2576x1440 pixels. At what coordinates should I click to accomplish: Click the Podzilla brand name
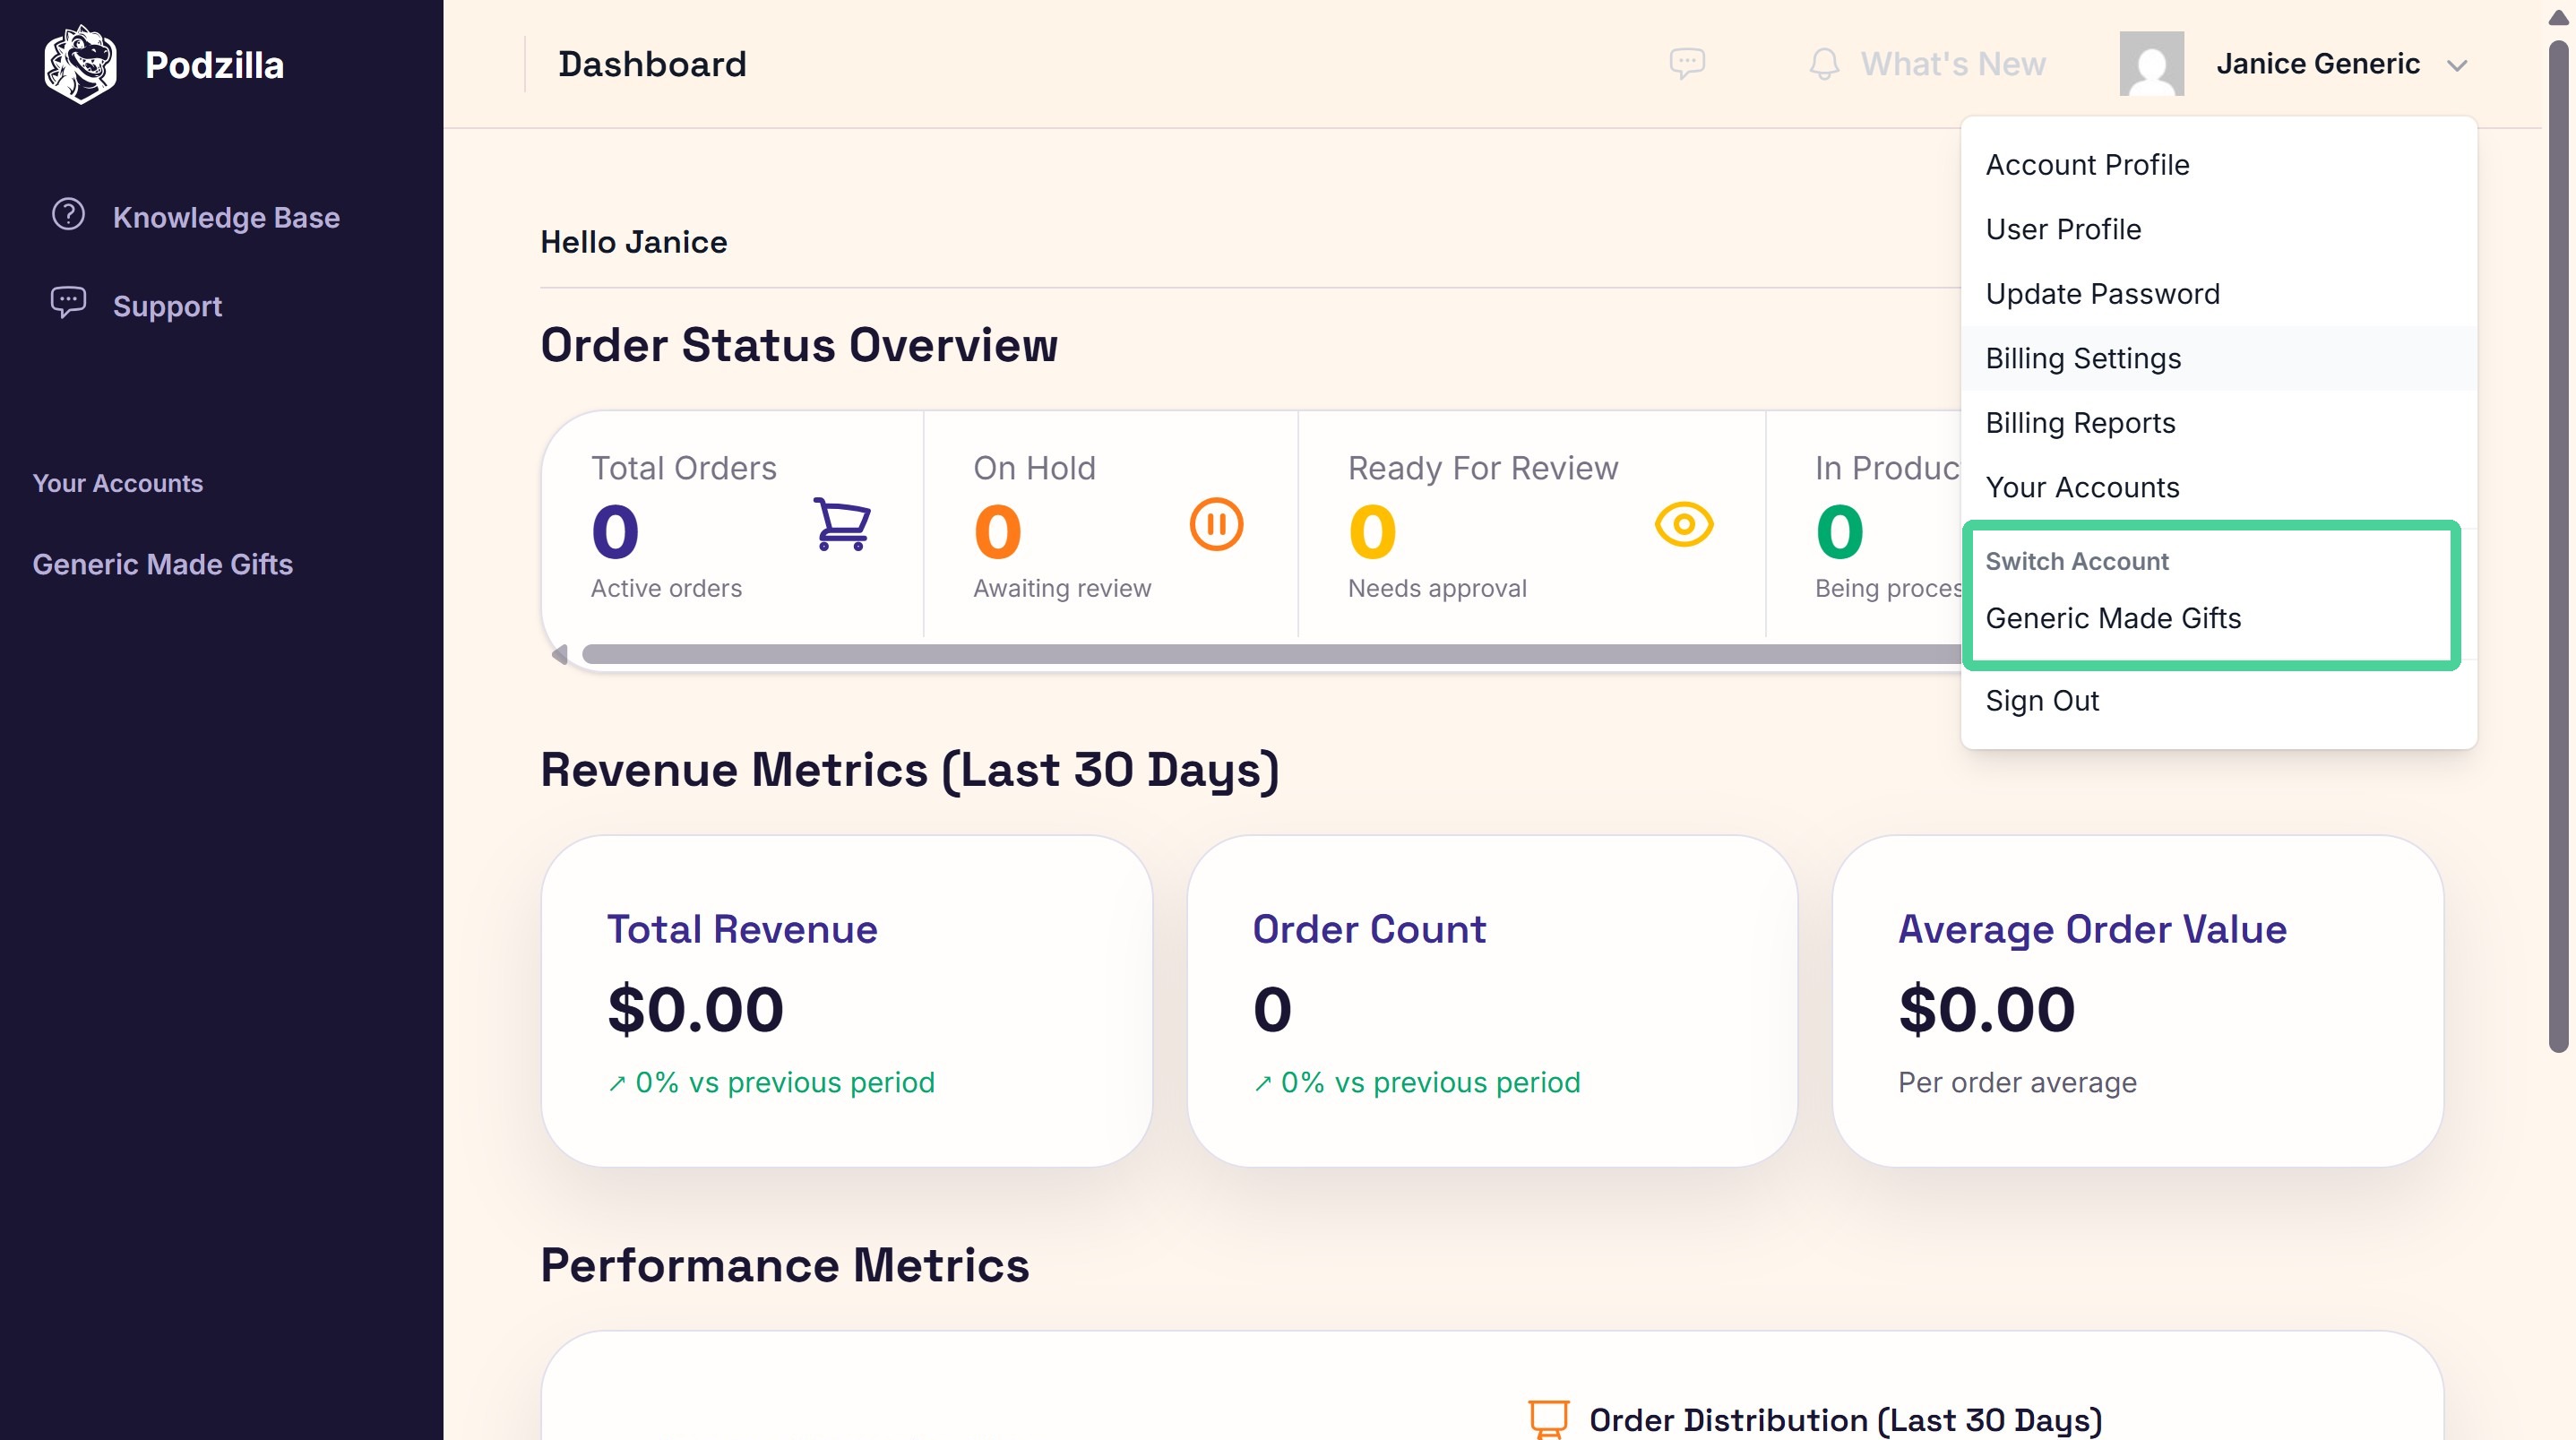tap(214, 65)
